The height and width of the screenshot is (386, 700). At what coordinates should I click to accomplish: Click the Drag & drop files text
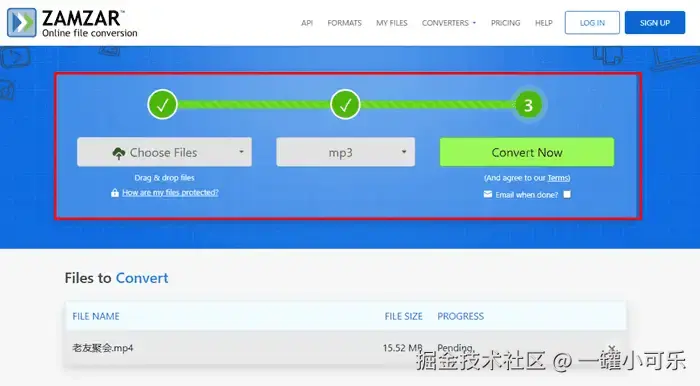[x=164, y=178]
